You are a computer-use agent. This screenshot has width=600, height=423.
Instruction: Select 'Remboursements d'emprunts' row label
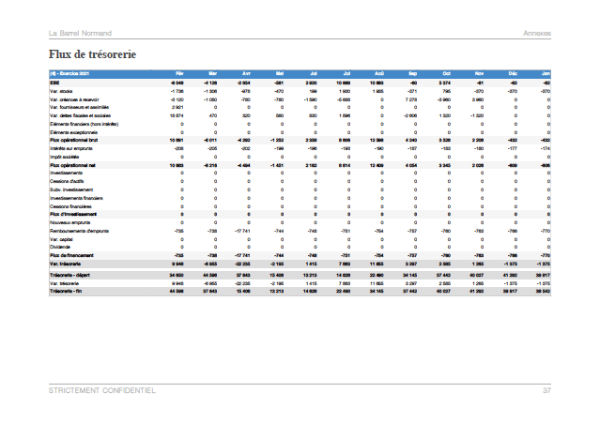coord(79,231)
